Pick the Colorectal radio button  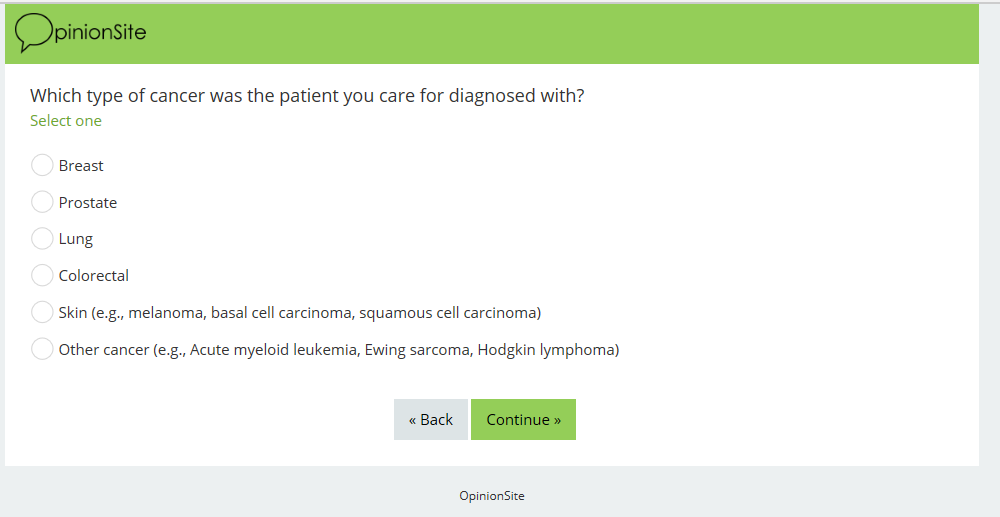[42, 275]
